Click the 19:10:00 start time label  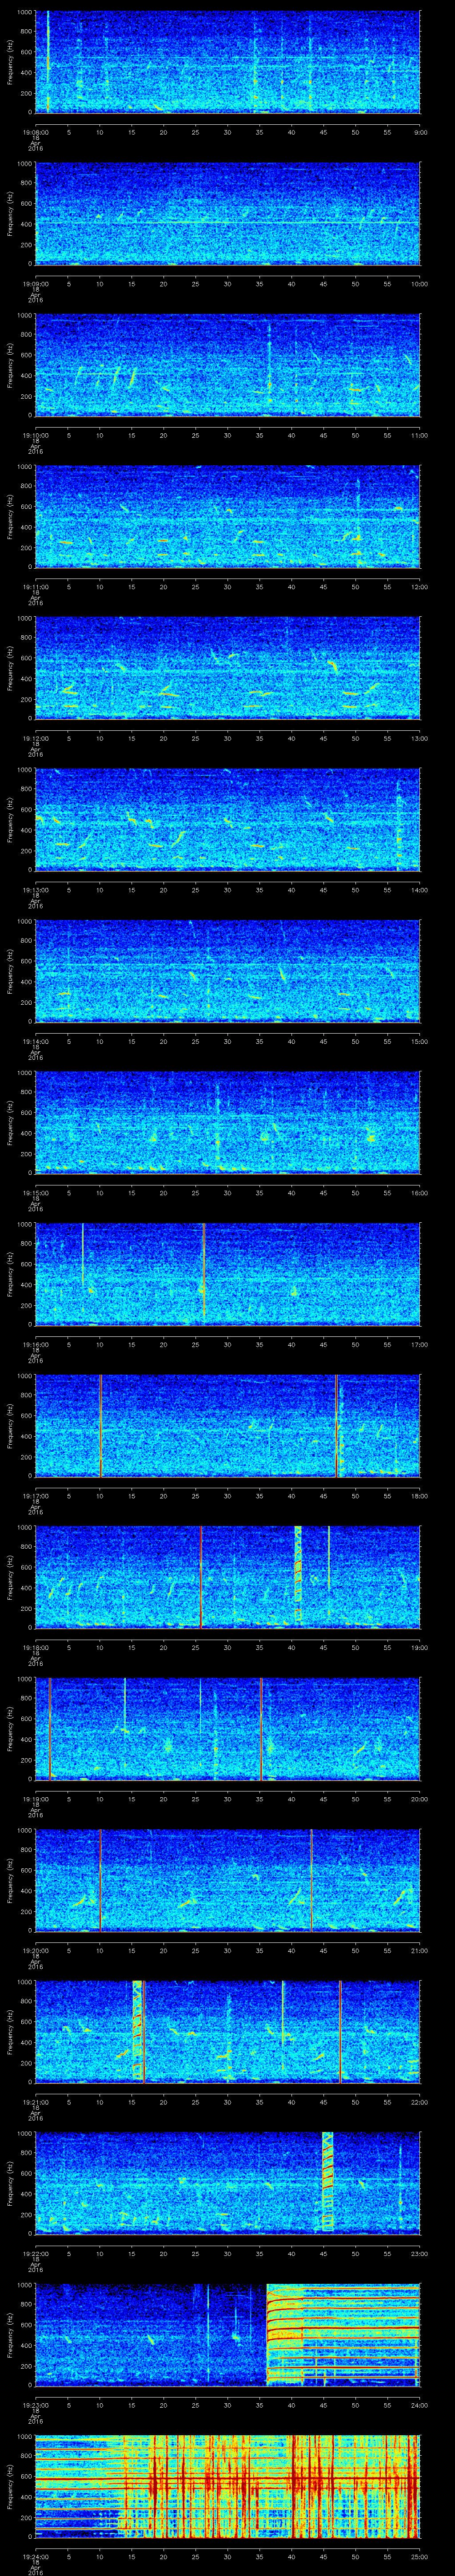35,434
